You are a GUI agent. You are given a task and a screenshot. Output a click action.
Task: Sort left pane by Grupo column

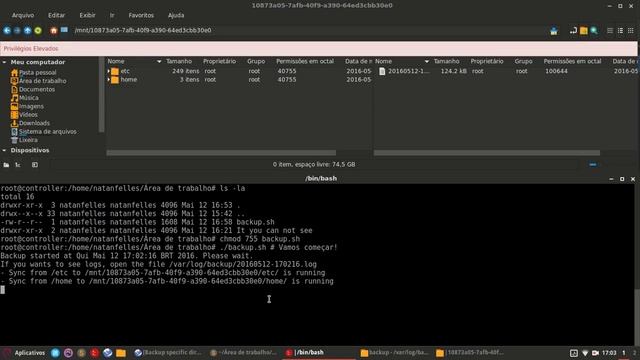256,61
